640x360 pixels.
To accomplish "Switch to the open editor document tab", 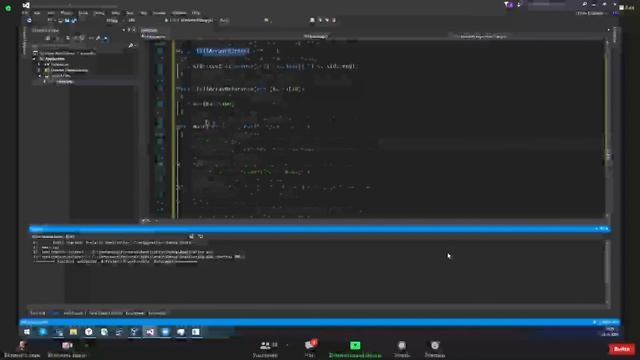I will point(149,30).
